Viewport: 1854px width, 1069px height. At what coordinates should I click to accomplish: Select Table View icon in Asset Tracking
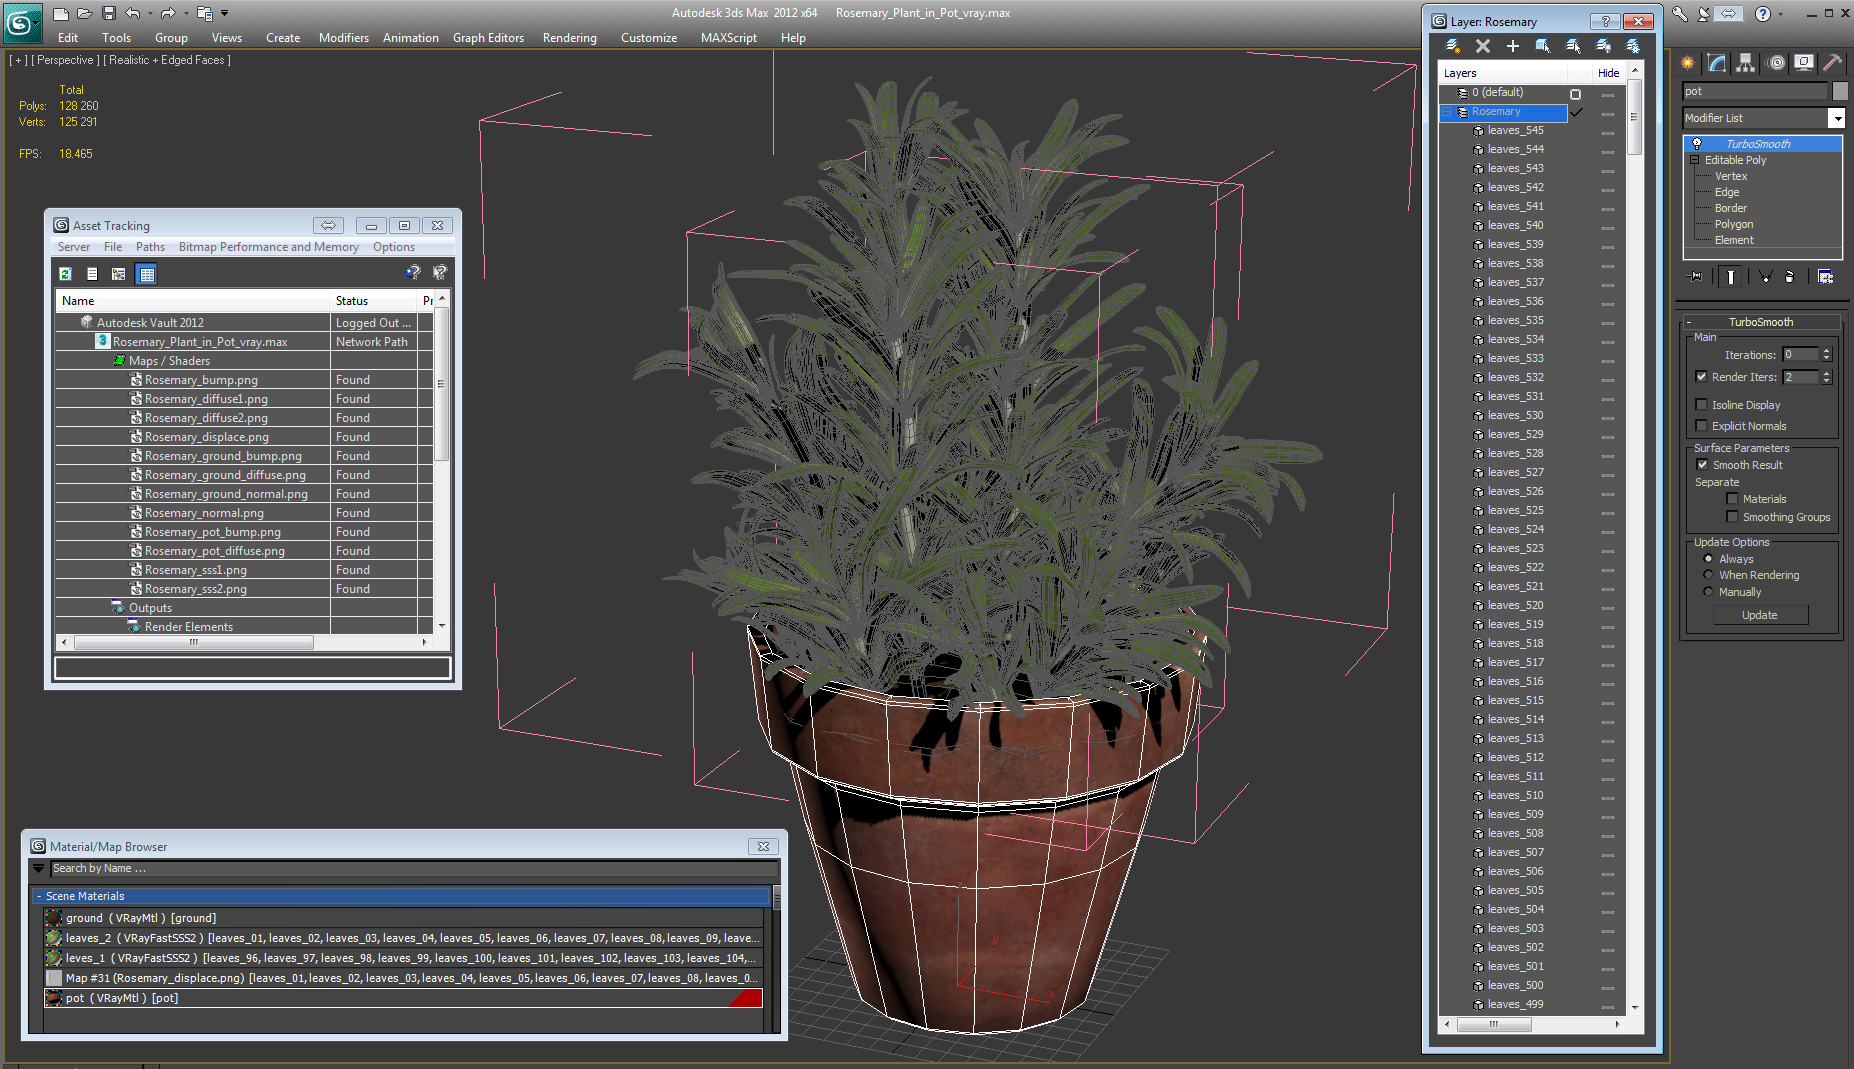[x=147, y=274]
